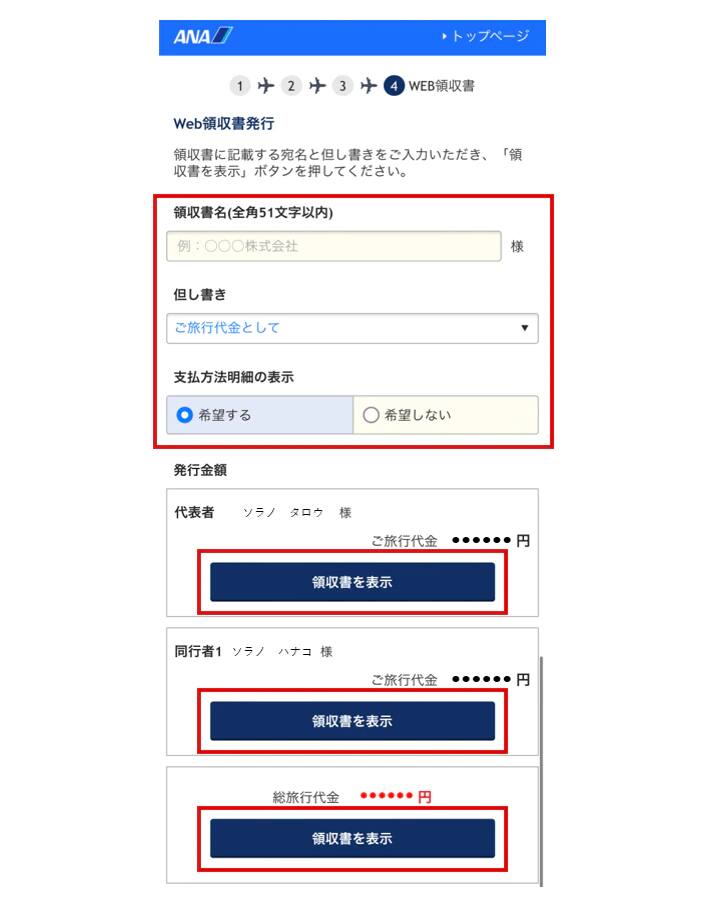Select step 2 circle in progress bar
Viewport: 706px width, 905px height.
(x=291, y=86)
